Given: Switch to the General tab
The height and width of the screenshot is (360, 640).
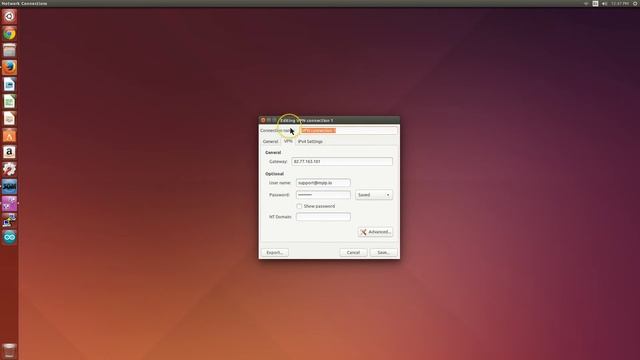Looking at the screenshot, I should 270,141.
